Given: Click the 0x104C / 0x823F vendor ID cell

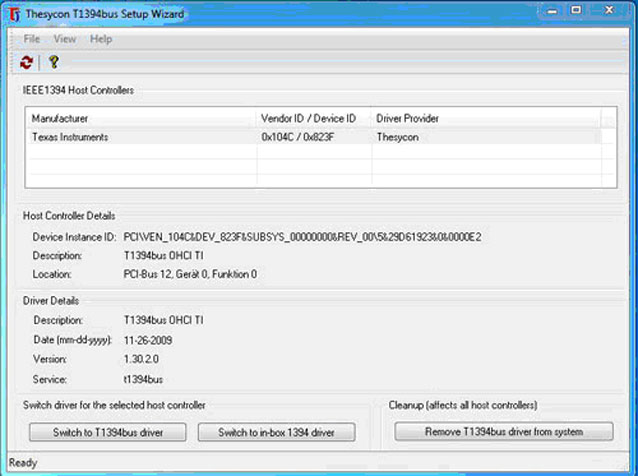Looking at the screenshot, I should coord(300,137).
